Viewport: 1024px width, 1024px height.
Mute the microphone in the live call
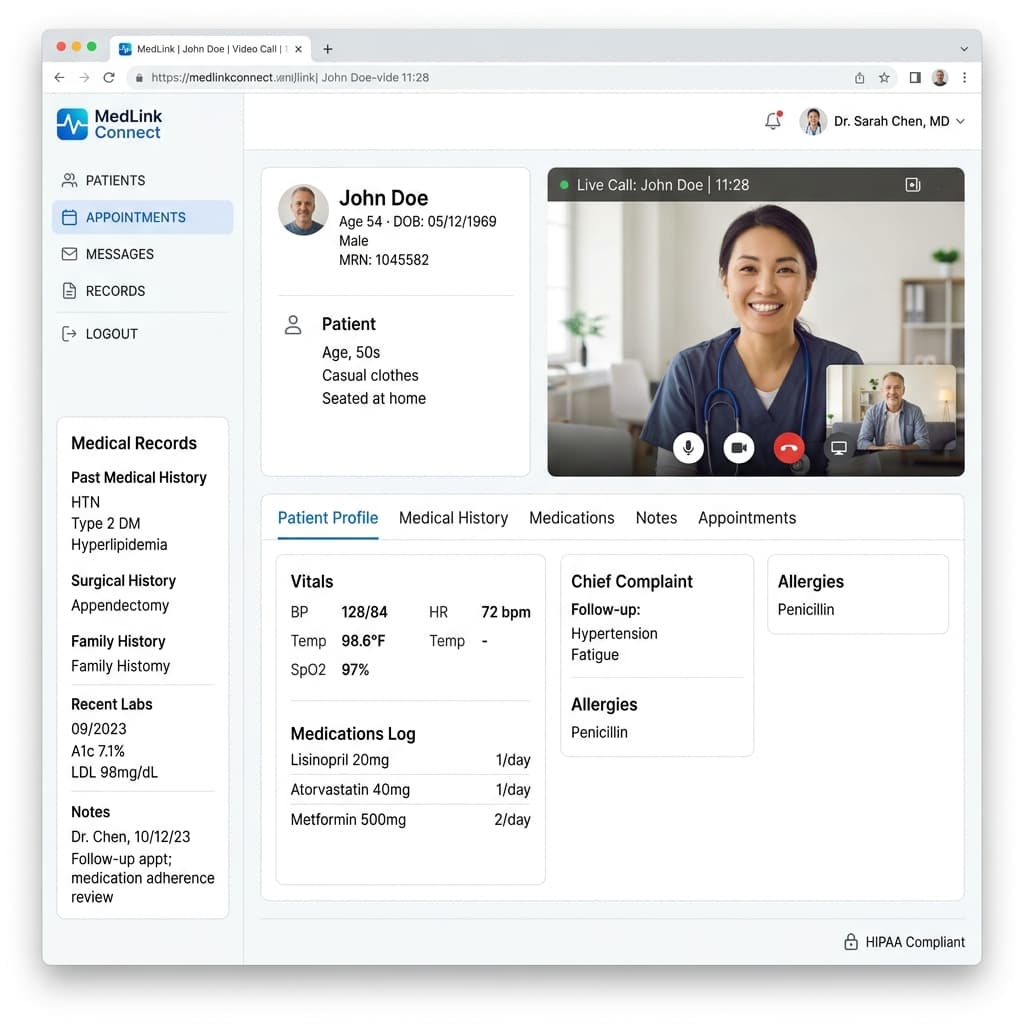click(688, 448)
